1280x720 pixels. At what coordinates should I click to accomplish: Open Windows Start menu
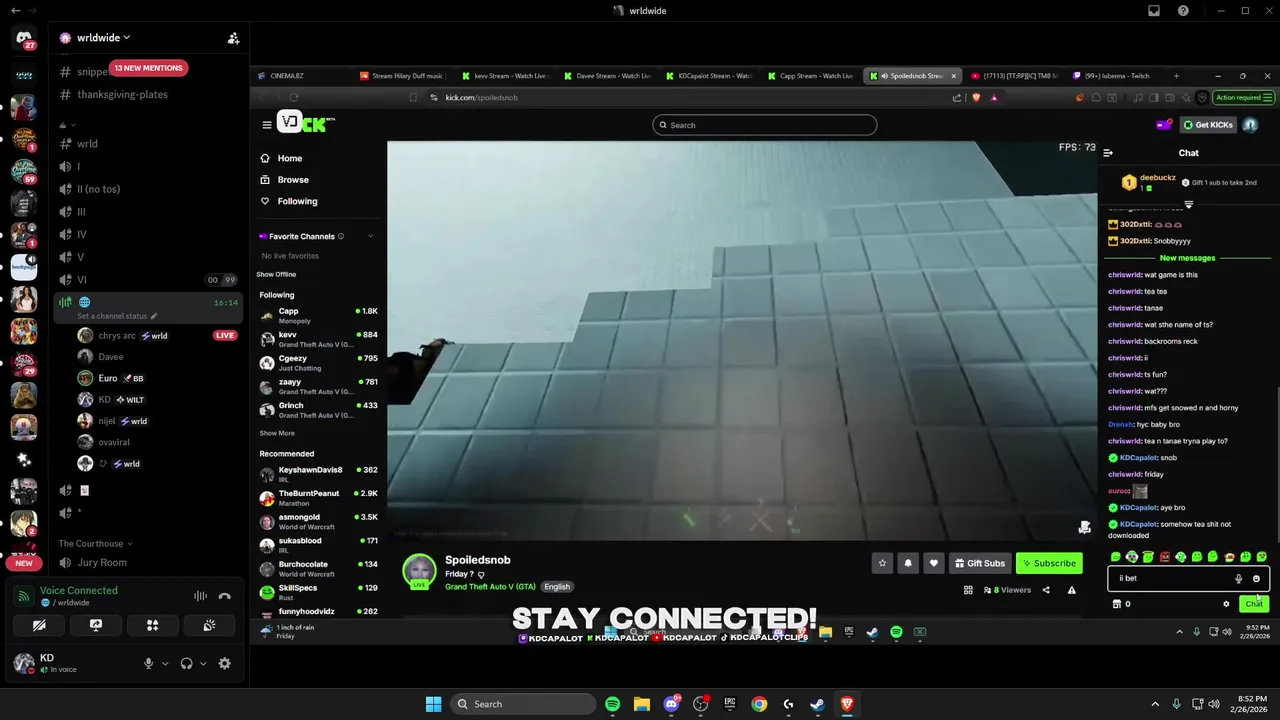point(433,704)
